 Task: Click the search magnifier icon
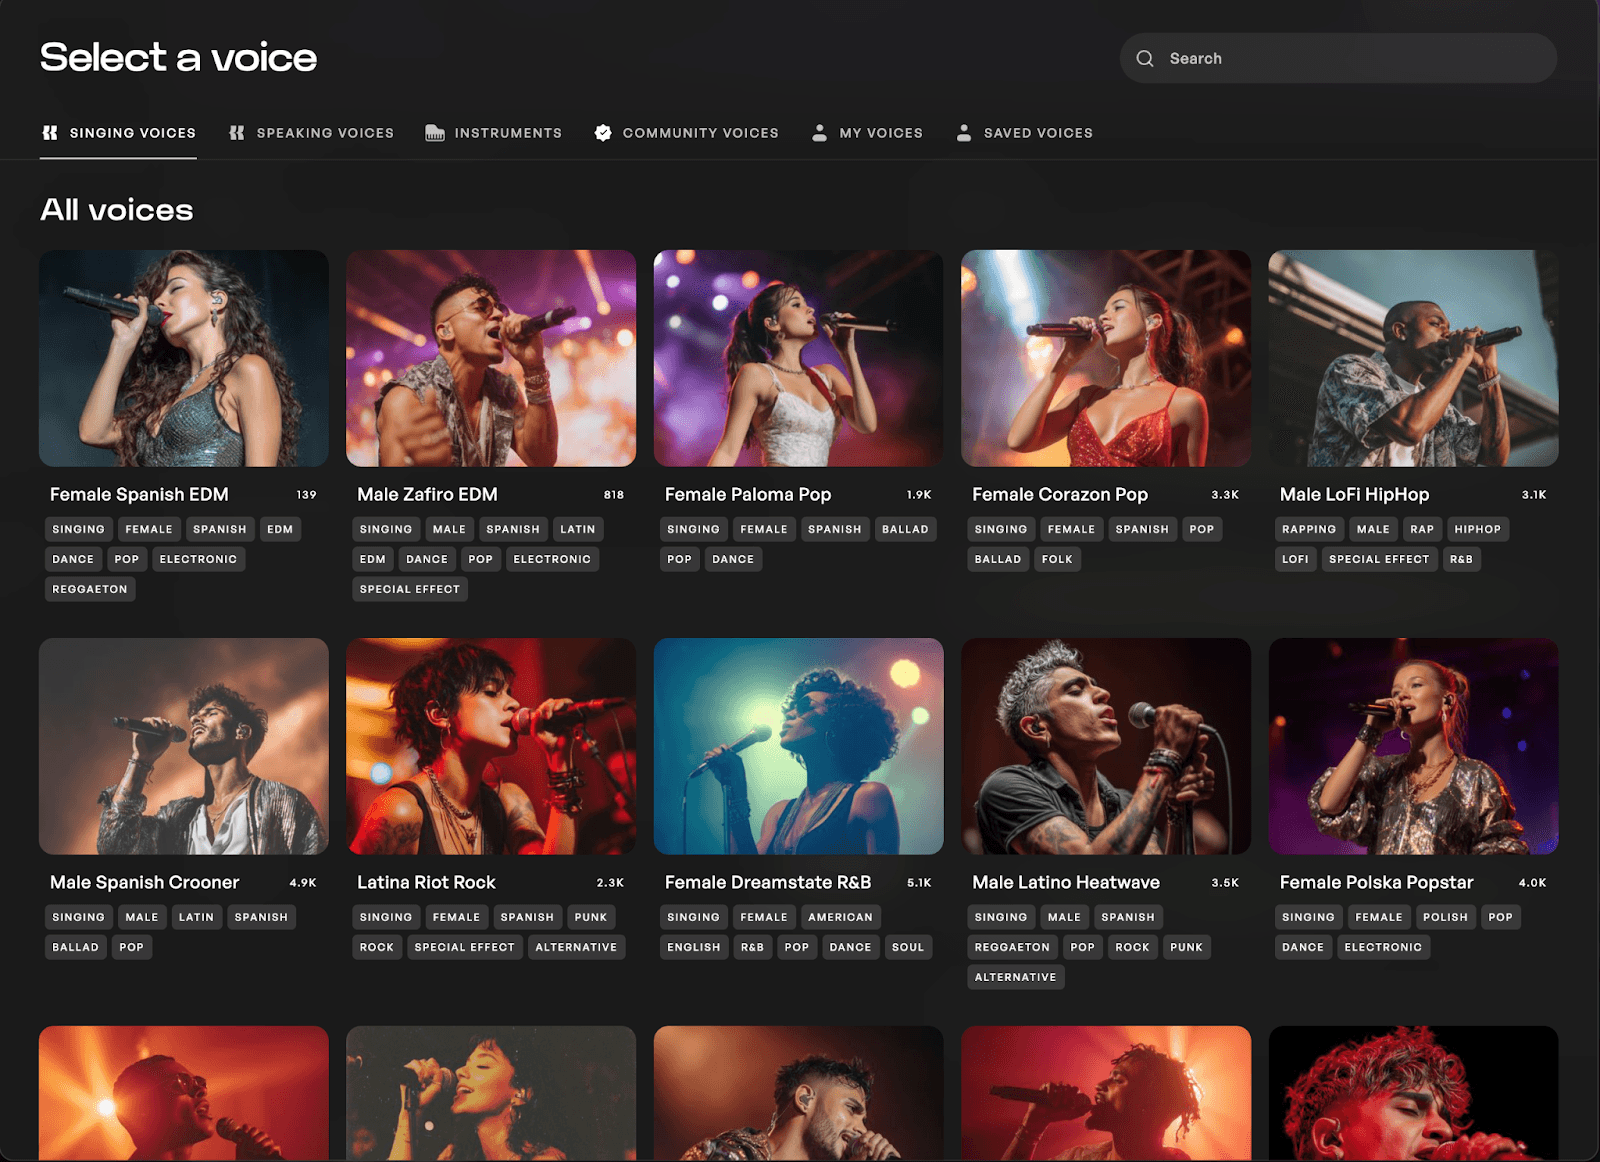coord(1145,58)
